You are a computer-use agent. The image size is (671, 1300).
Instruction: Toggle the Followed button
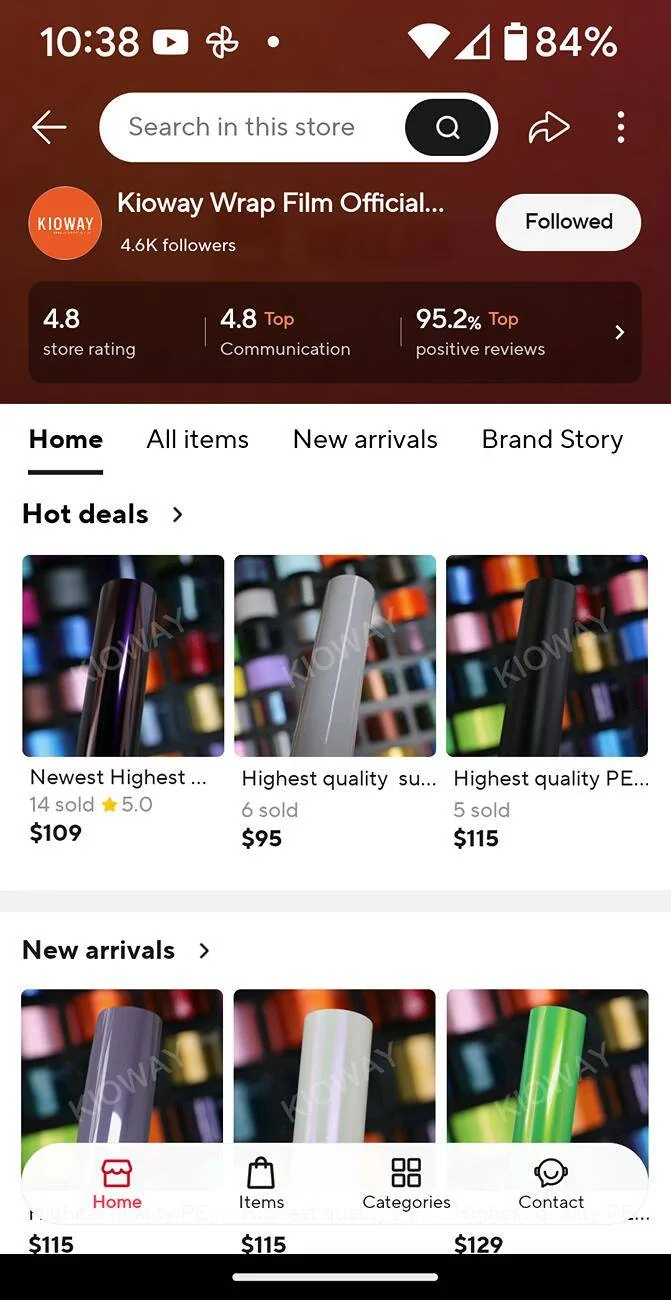click(568, 222)
